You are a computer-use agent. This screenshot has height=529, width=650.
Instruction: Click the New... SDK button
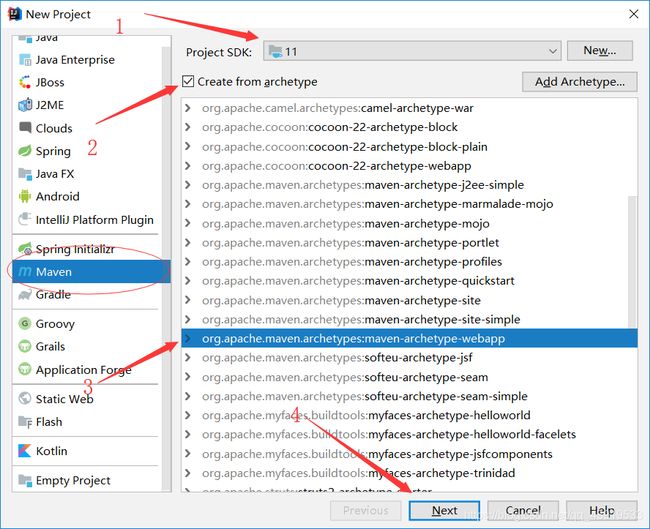point(599,51)
